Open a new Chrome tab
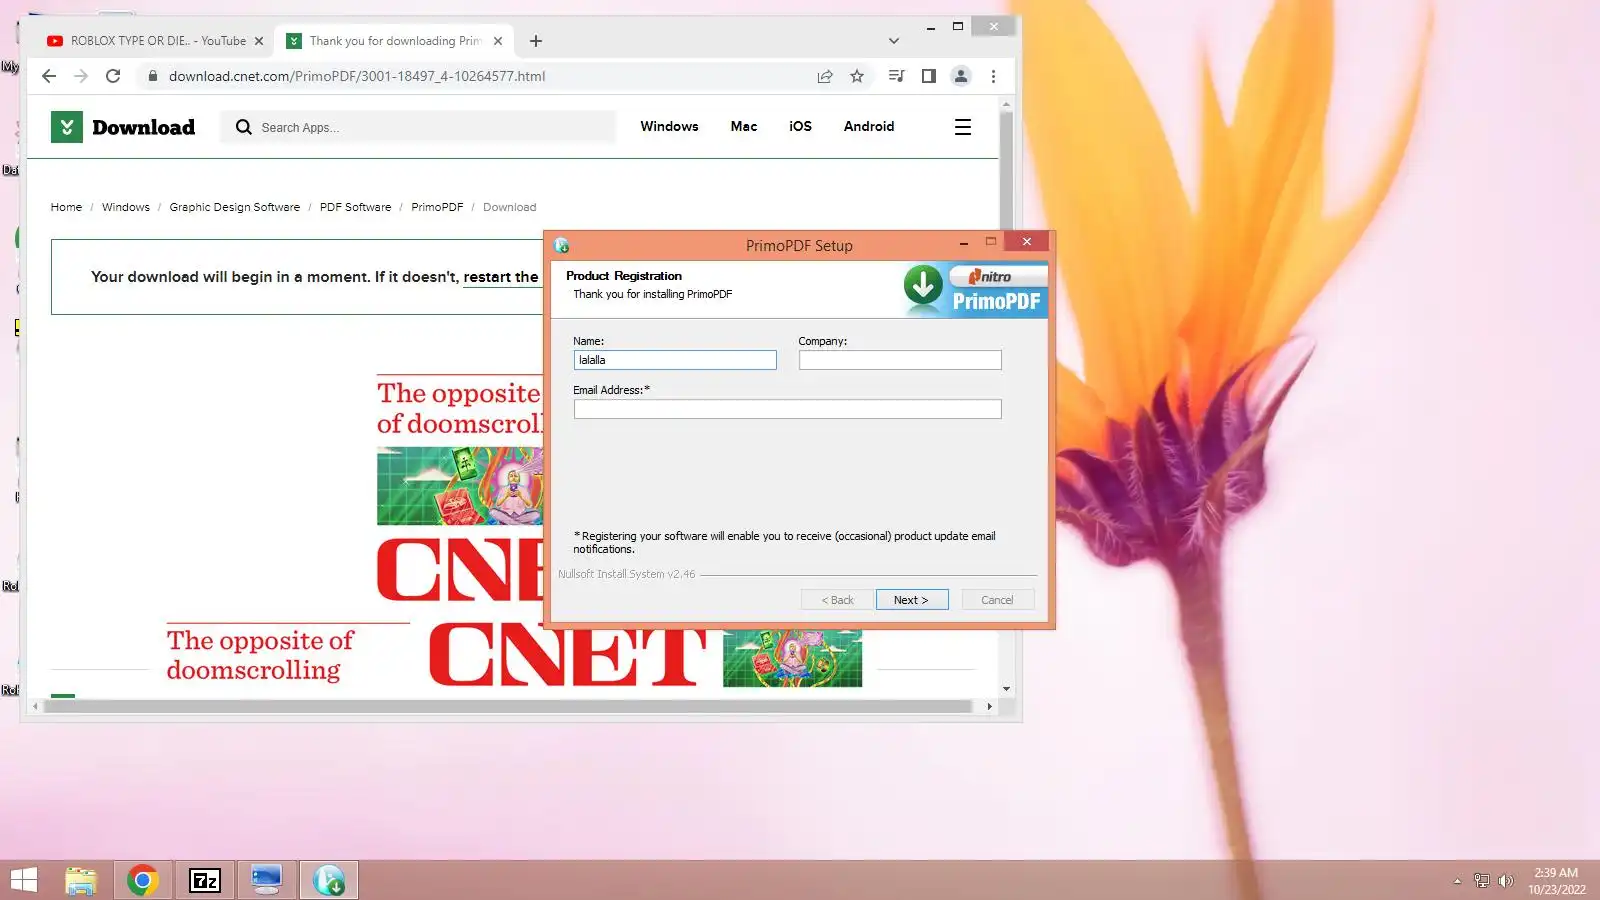This screenshot has height=900, width=1600. pyautogui.click(x=536, y=41)
